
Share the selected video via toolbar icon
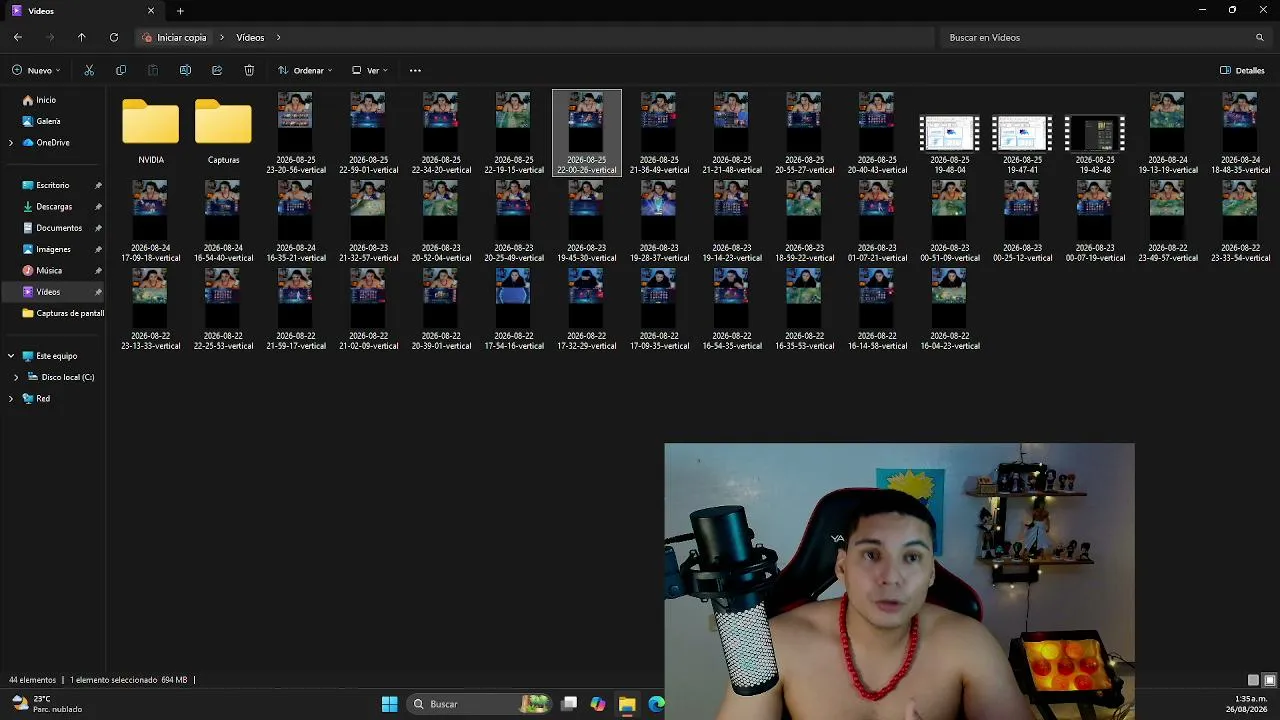point(217,70)
